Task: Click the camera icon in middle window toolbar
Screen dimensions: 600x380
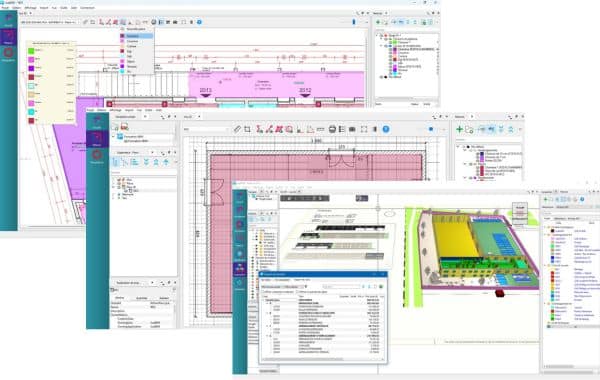Action: [352, 129]
